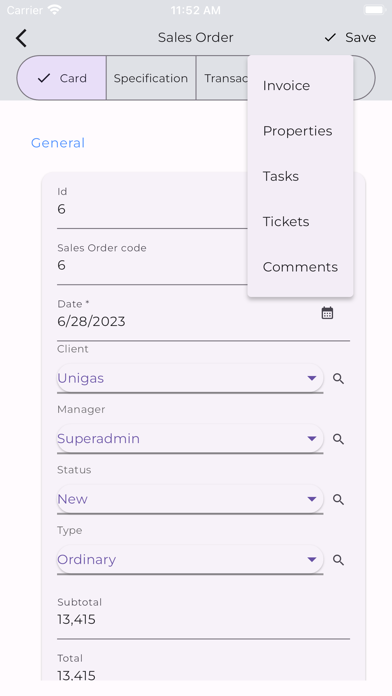
Task: Open the Type dropdown showing Ordinary
Action: (190, 559)
